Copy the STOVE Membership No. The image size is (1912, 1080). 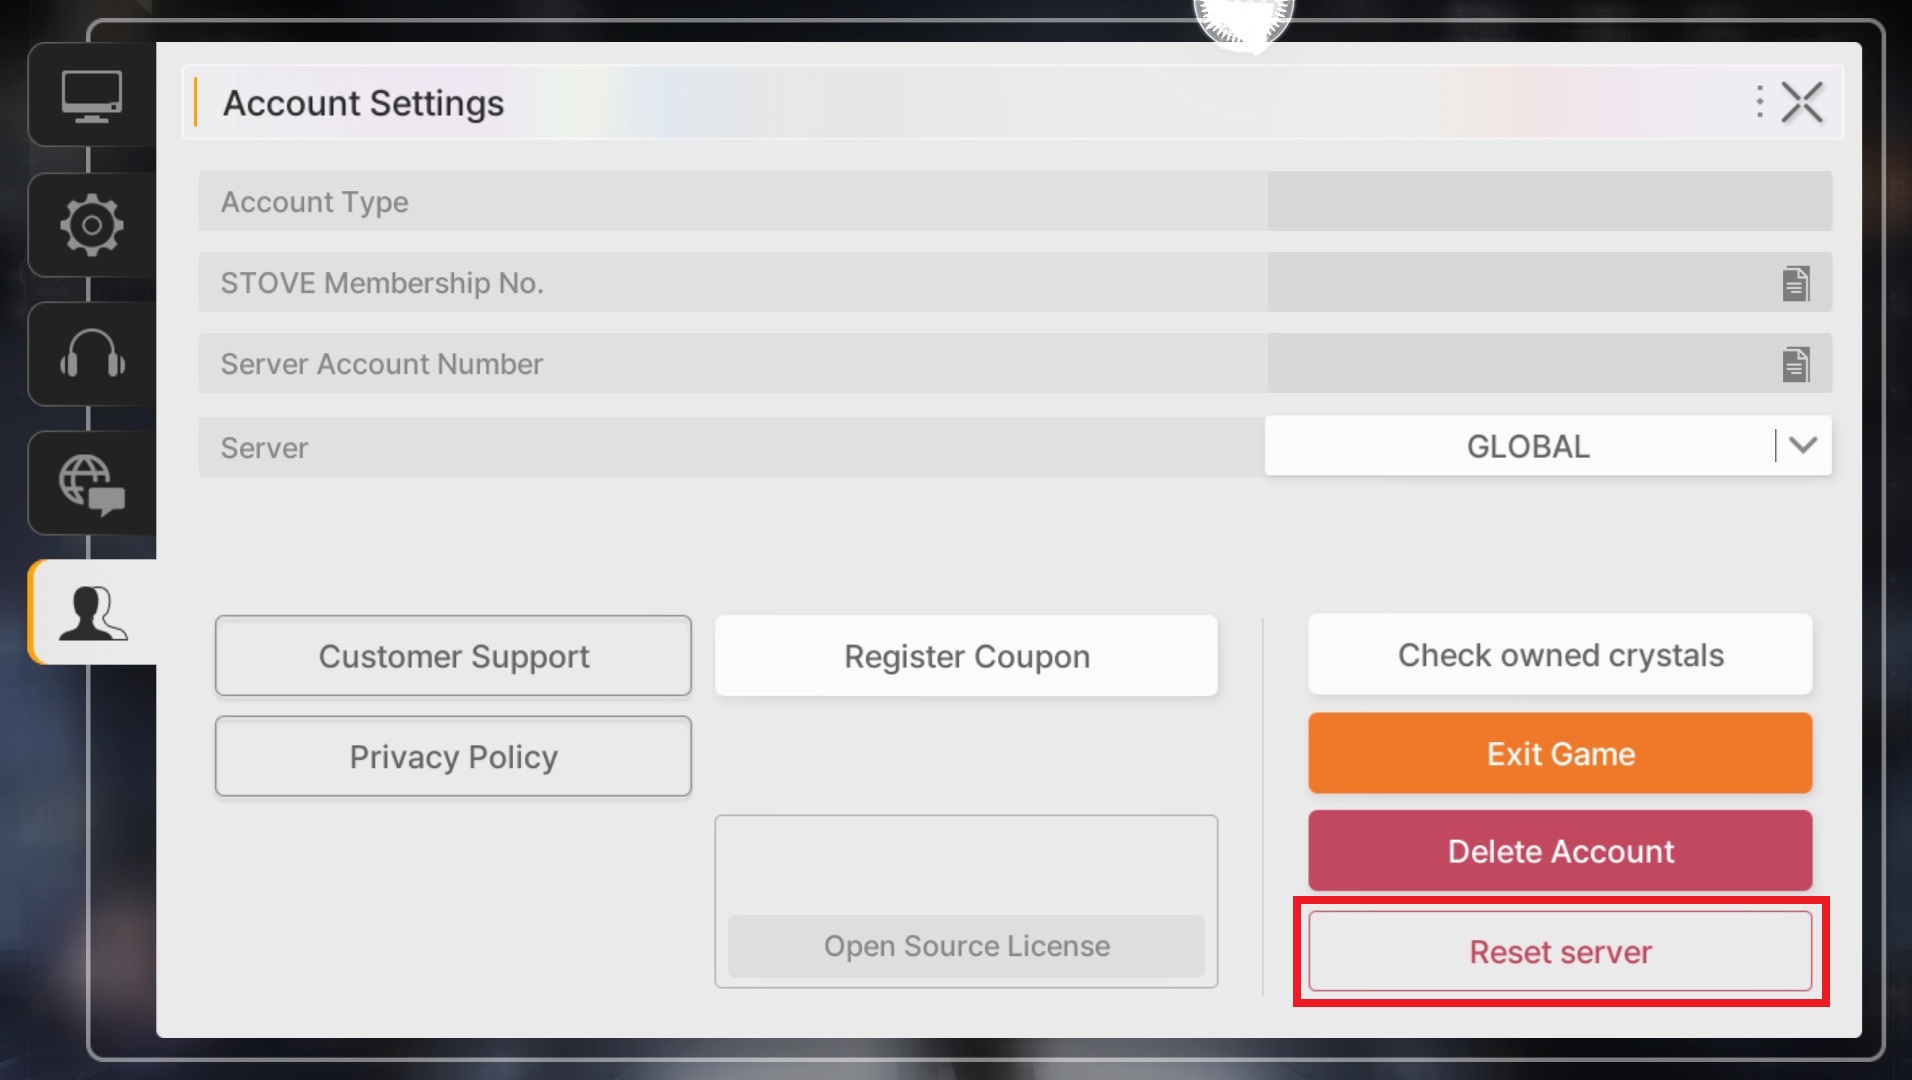pyautogui.click(x=1795, y=283)
